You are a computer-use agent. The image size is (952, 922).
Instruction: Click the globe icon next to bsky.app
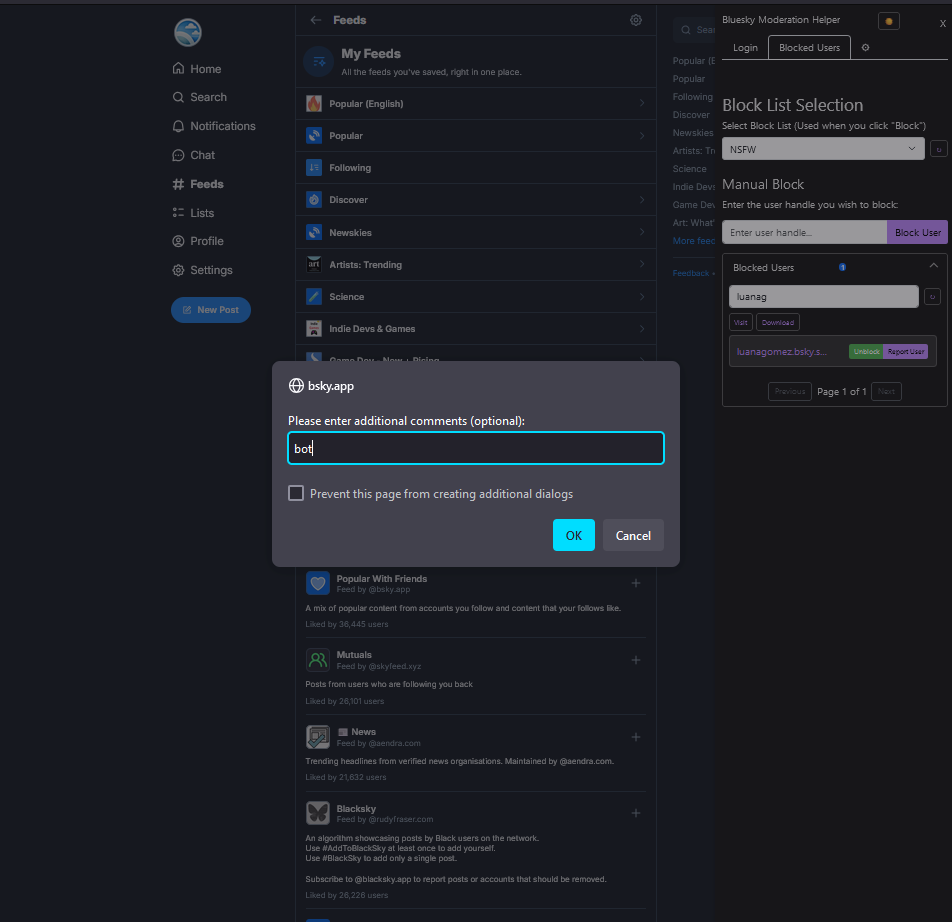click(x=296, y=385)
